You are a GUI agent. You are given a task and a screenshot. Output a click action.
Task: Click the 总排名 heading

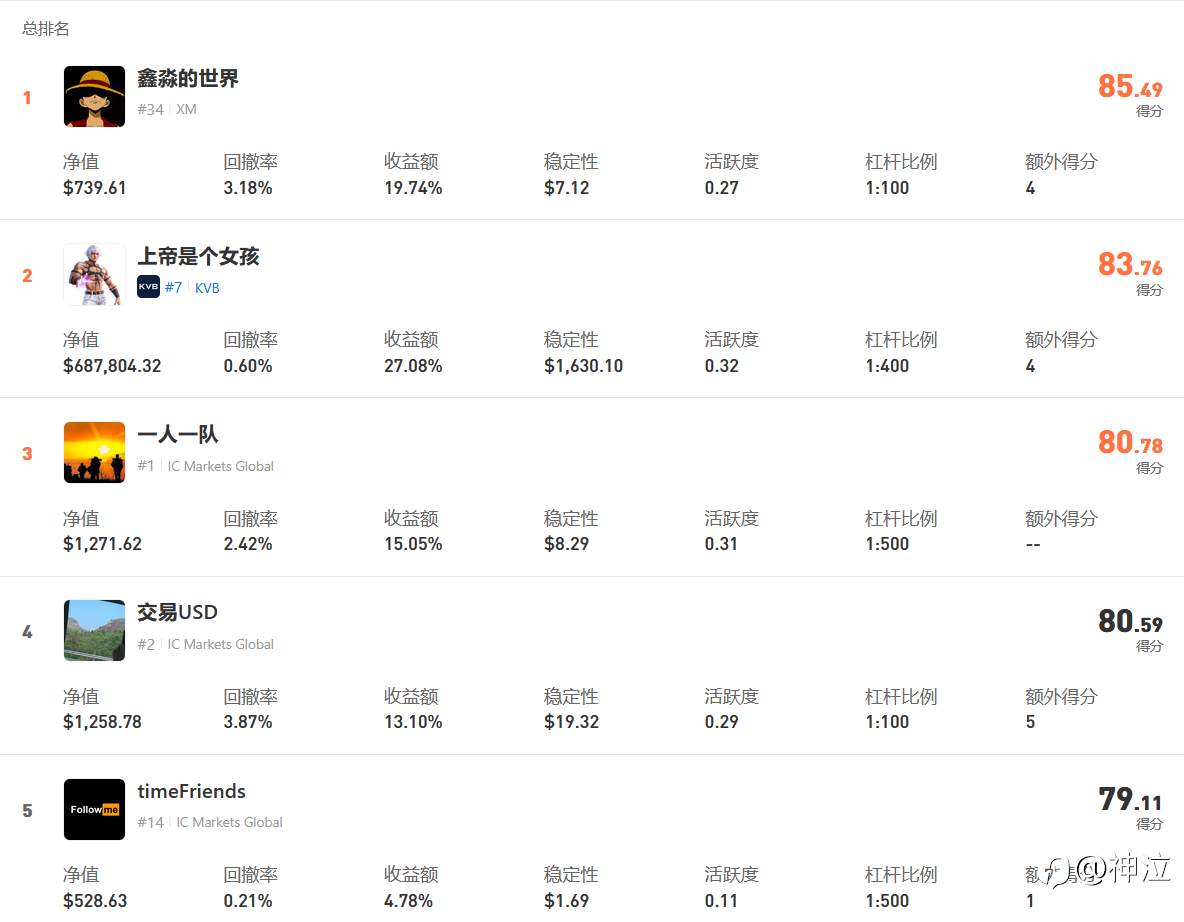pyautogui.click(x=45, y=29)
